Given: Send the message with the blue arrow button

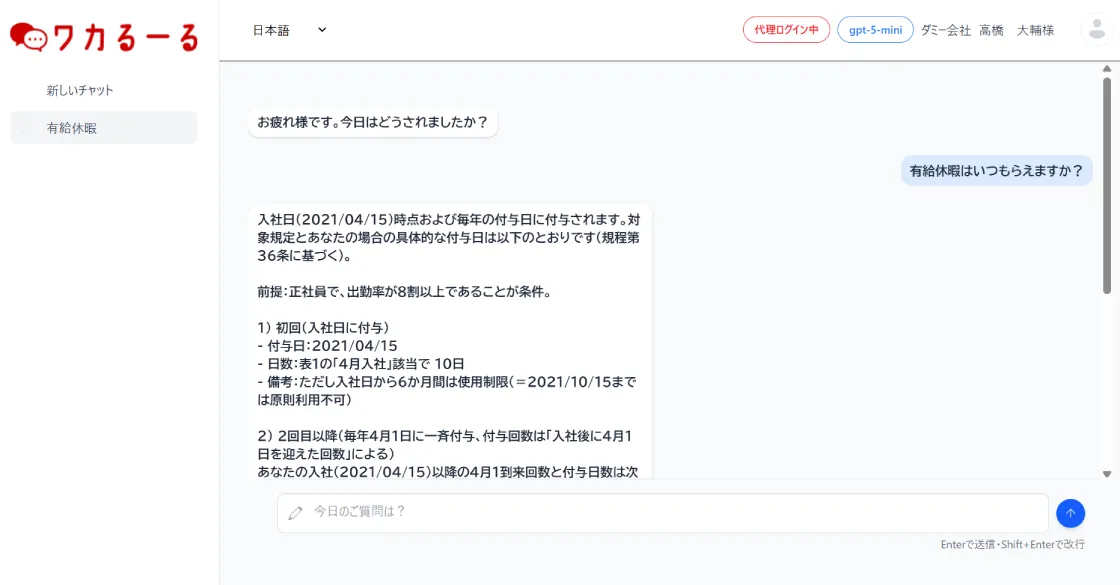Looking at the screenshot, I should pyautogui.click(x=1070, y=513).
